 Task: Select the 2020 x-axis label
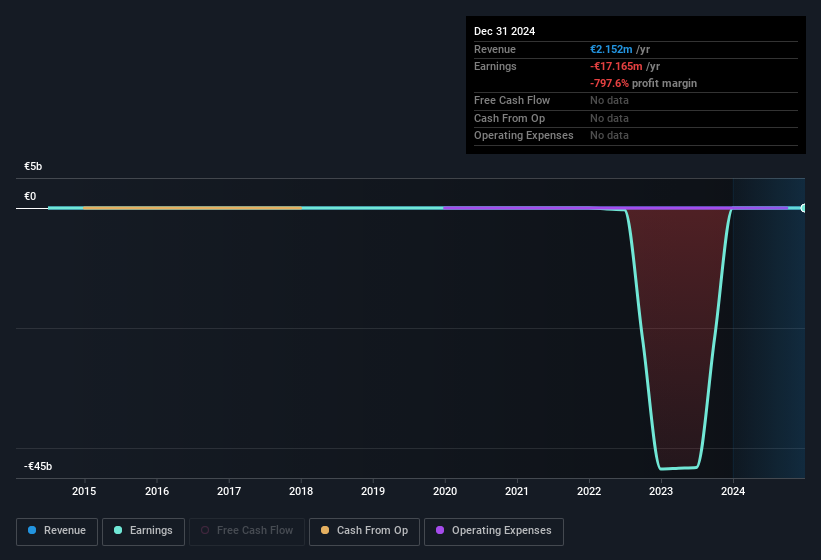click(445, 491)
